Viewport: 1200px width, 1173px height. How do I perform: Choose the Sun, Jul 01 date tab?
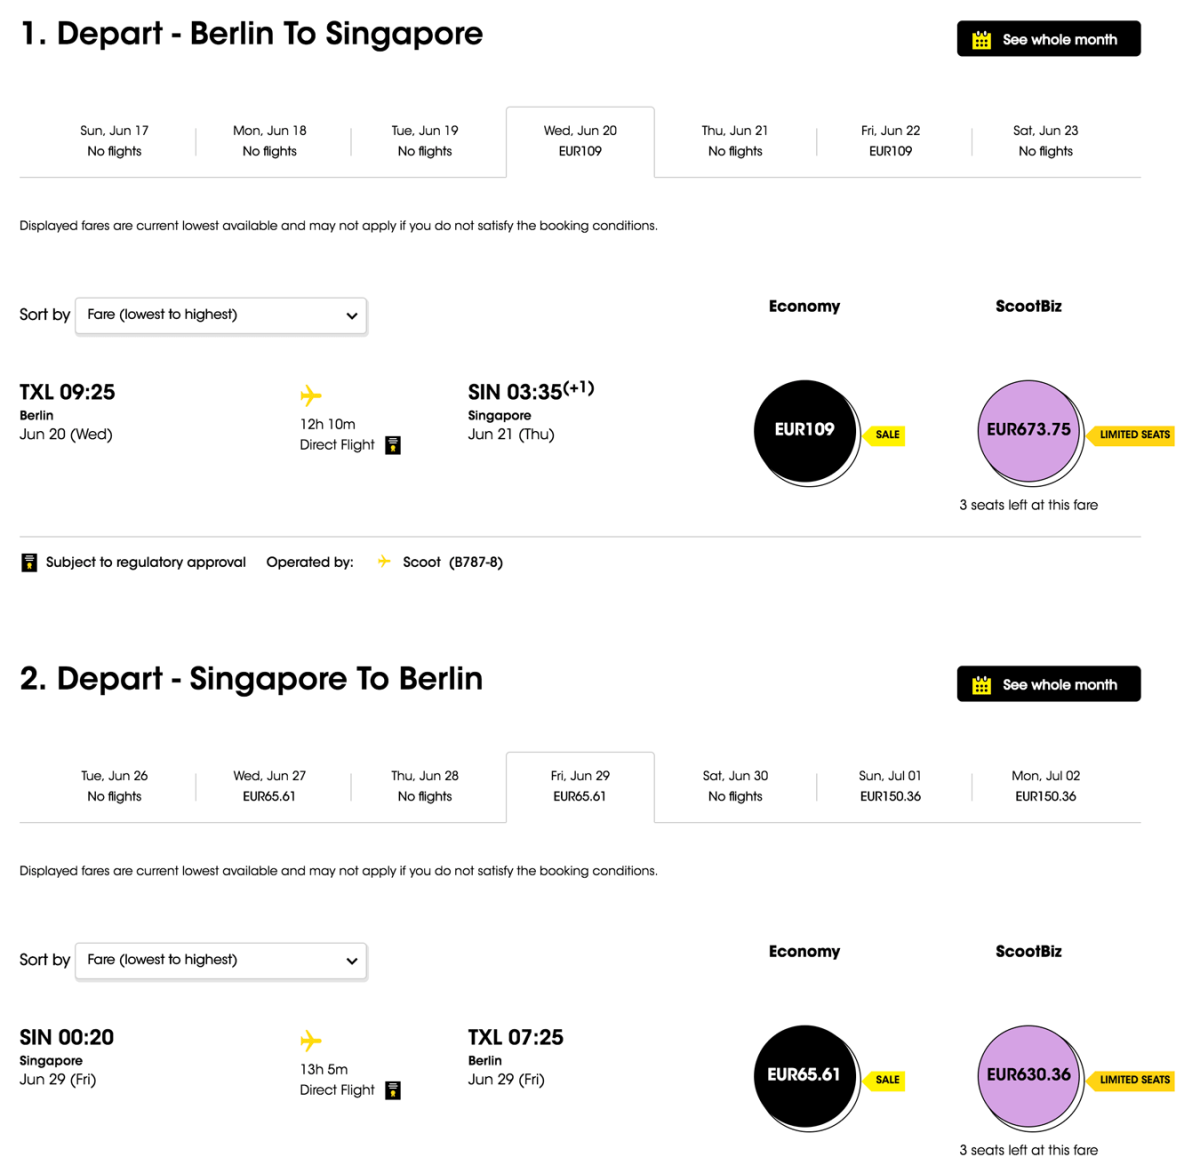click(890, 786)
